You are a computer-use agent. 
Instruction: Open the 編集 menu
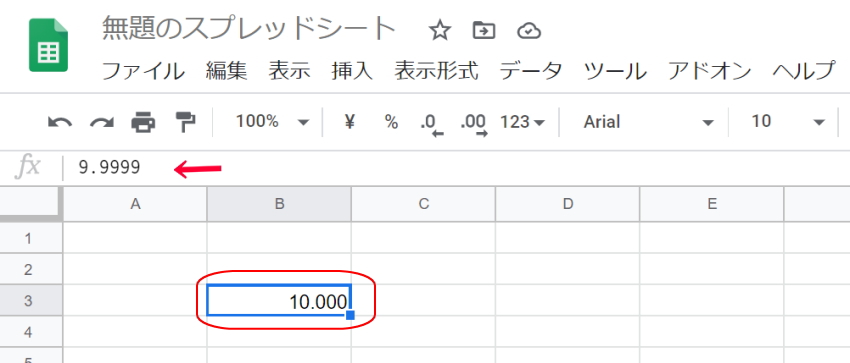pos(227,70)
